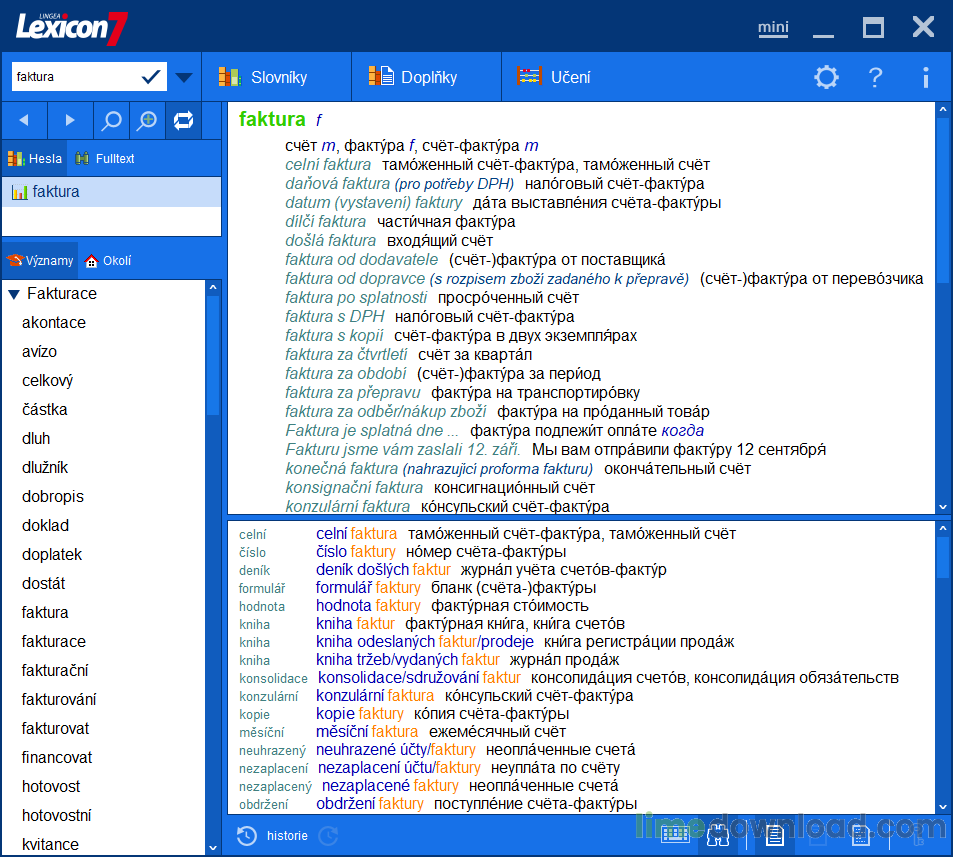Toggle the sync arrows button

183,121
